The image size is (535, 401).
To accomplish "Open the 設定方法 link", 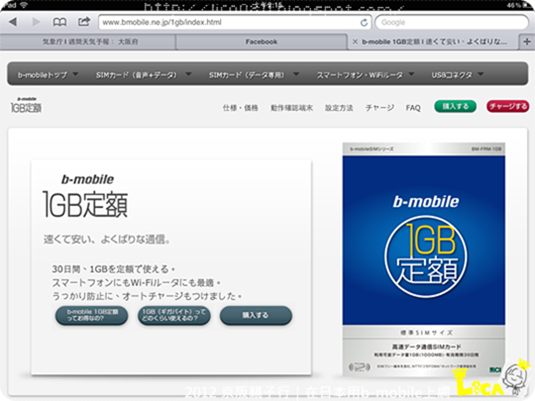I will [x=339, y=108].
